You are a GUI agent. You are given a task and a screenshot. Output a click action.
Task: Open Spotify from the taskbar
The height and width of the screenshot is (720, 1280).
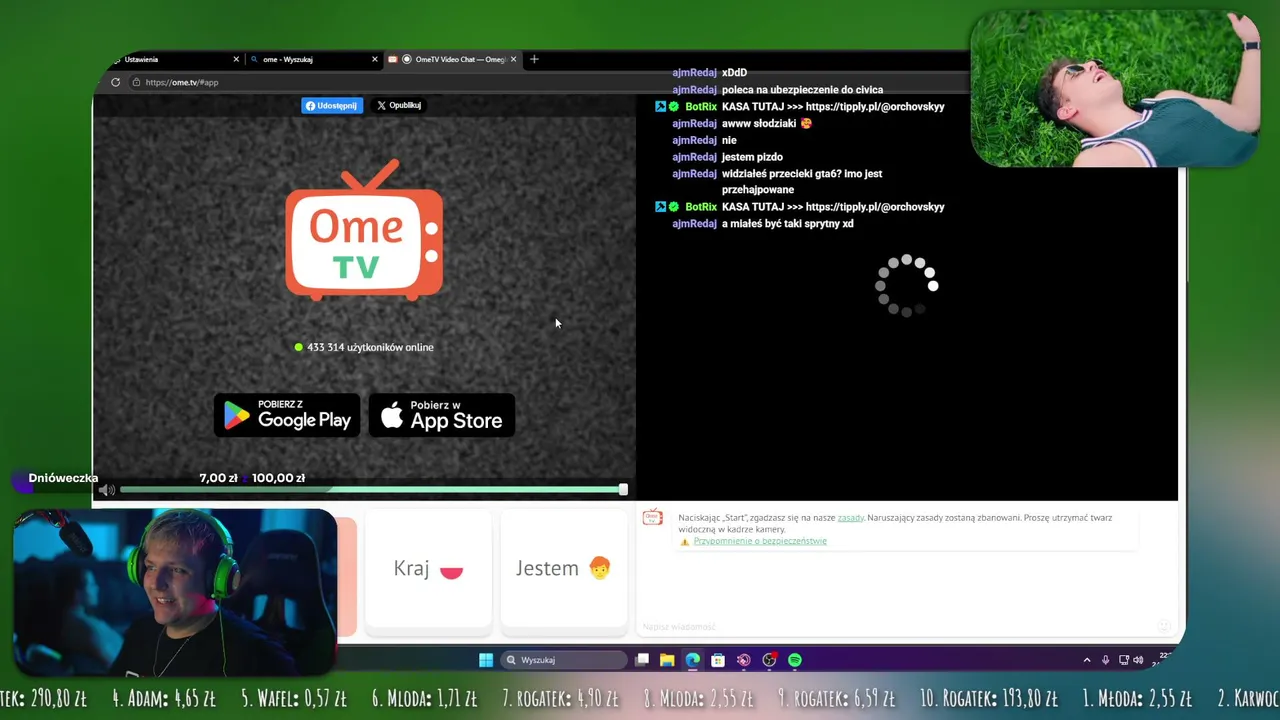(795, 660)
